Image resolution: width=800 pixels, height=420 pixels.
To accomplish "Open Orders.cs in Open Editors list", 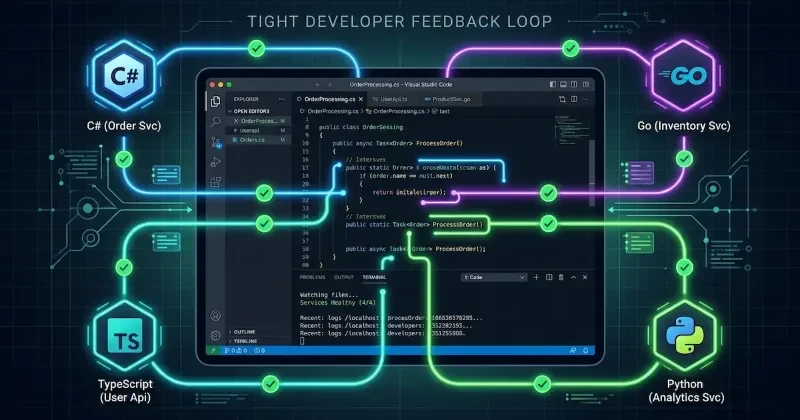I will 258,139.
